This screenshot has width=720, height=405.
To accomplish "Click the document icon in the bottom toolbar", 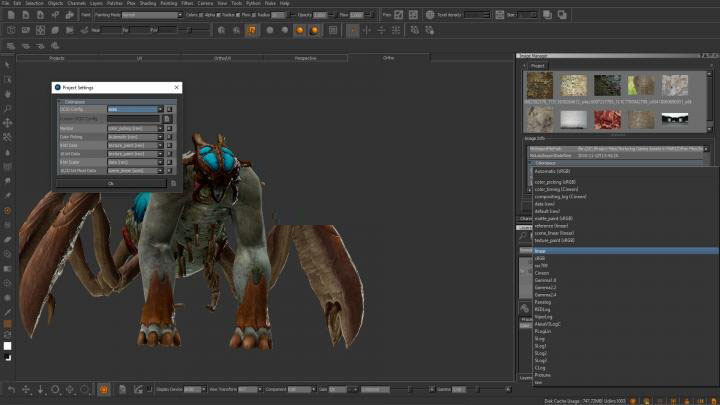I will [x=123, y=389].
